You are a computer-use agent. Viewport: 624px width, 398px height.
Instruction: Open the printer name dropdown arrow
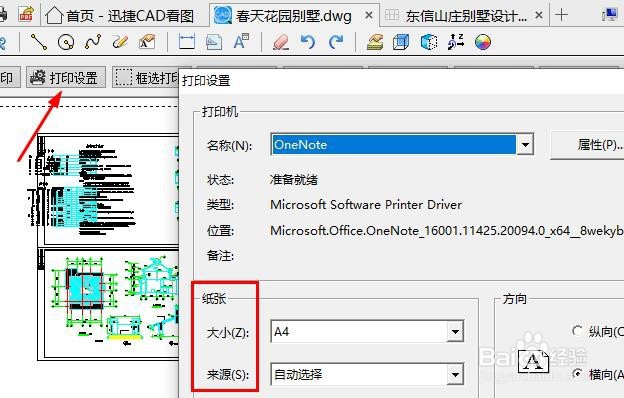coord(525,145)
